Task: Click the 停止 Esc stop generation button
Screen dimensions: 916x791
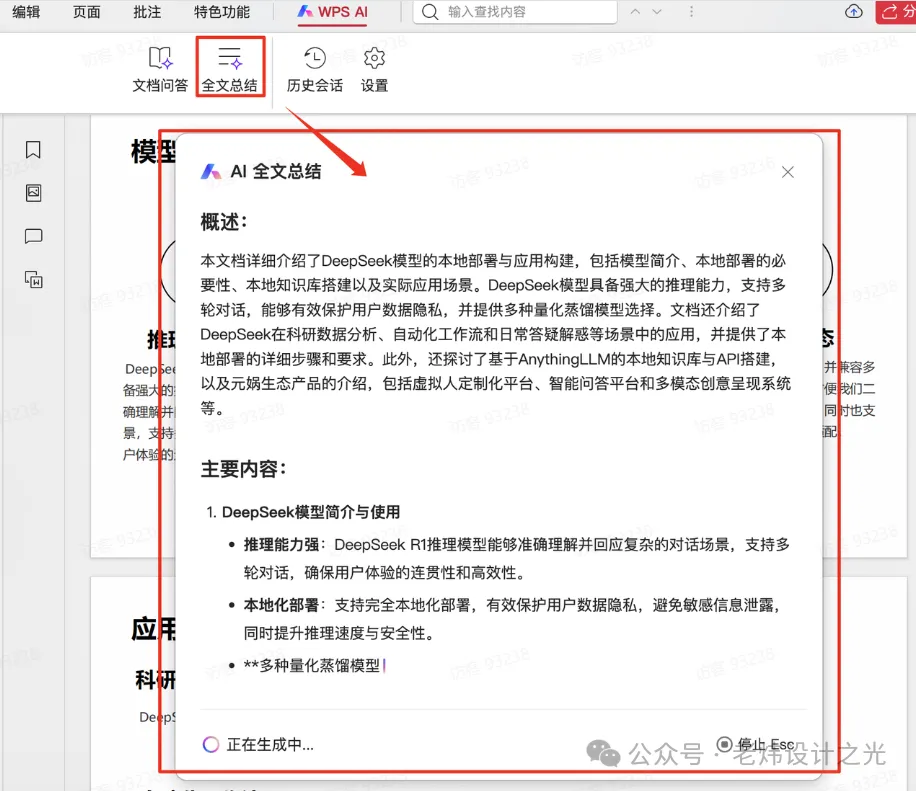Action: coord(755,744)
